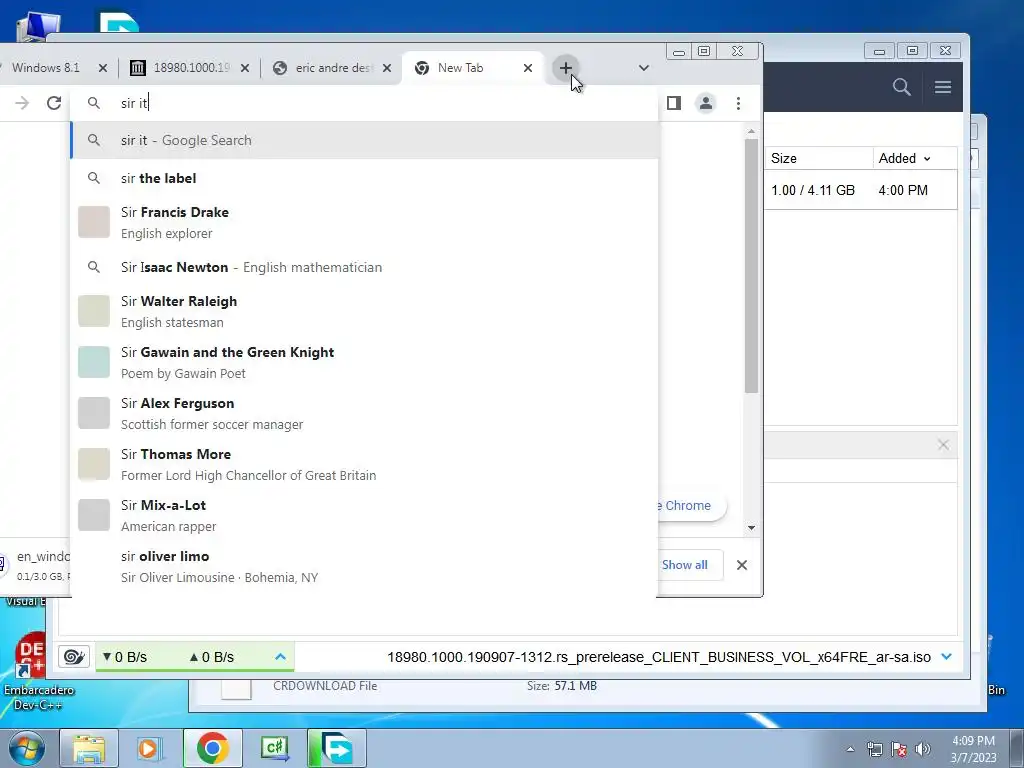Screen dimensions: 1024x768
Task: Click Action Center flag in tray
Action: [899, 749]
